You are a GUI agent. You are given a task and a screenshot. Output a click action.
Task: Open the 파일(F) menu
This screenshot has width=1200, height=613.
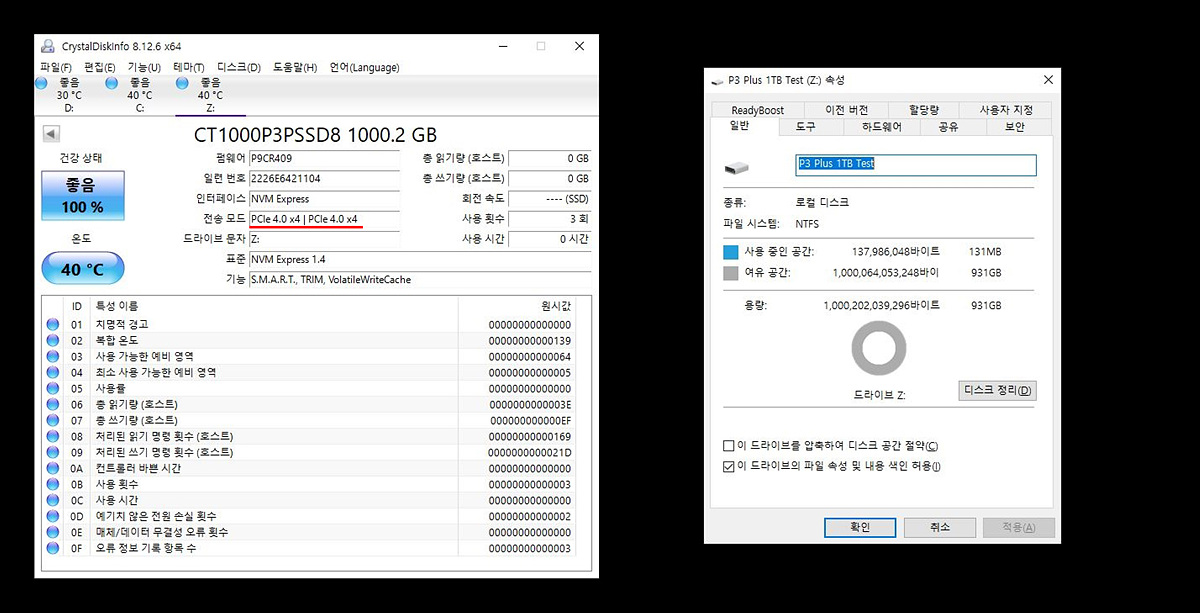click(55, 67)
